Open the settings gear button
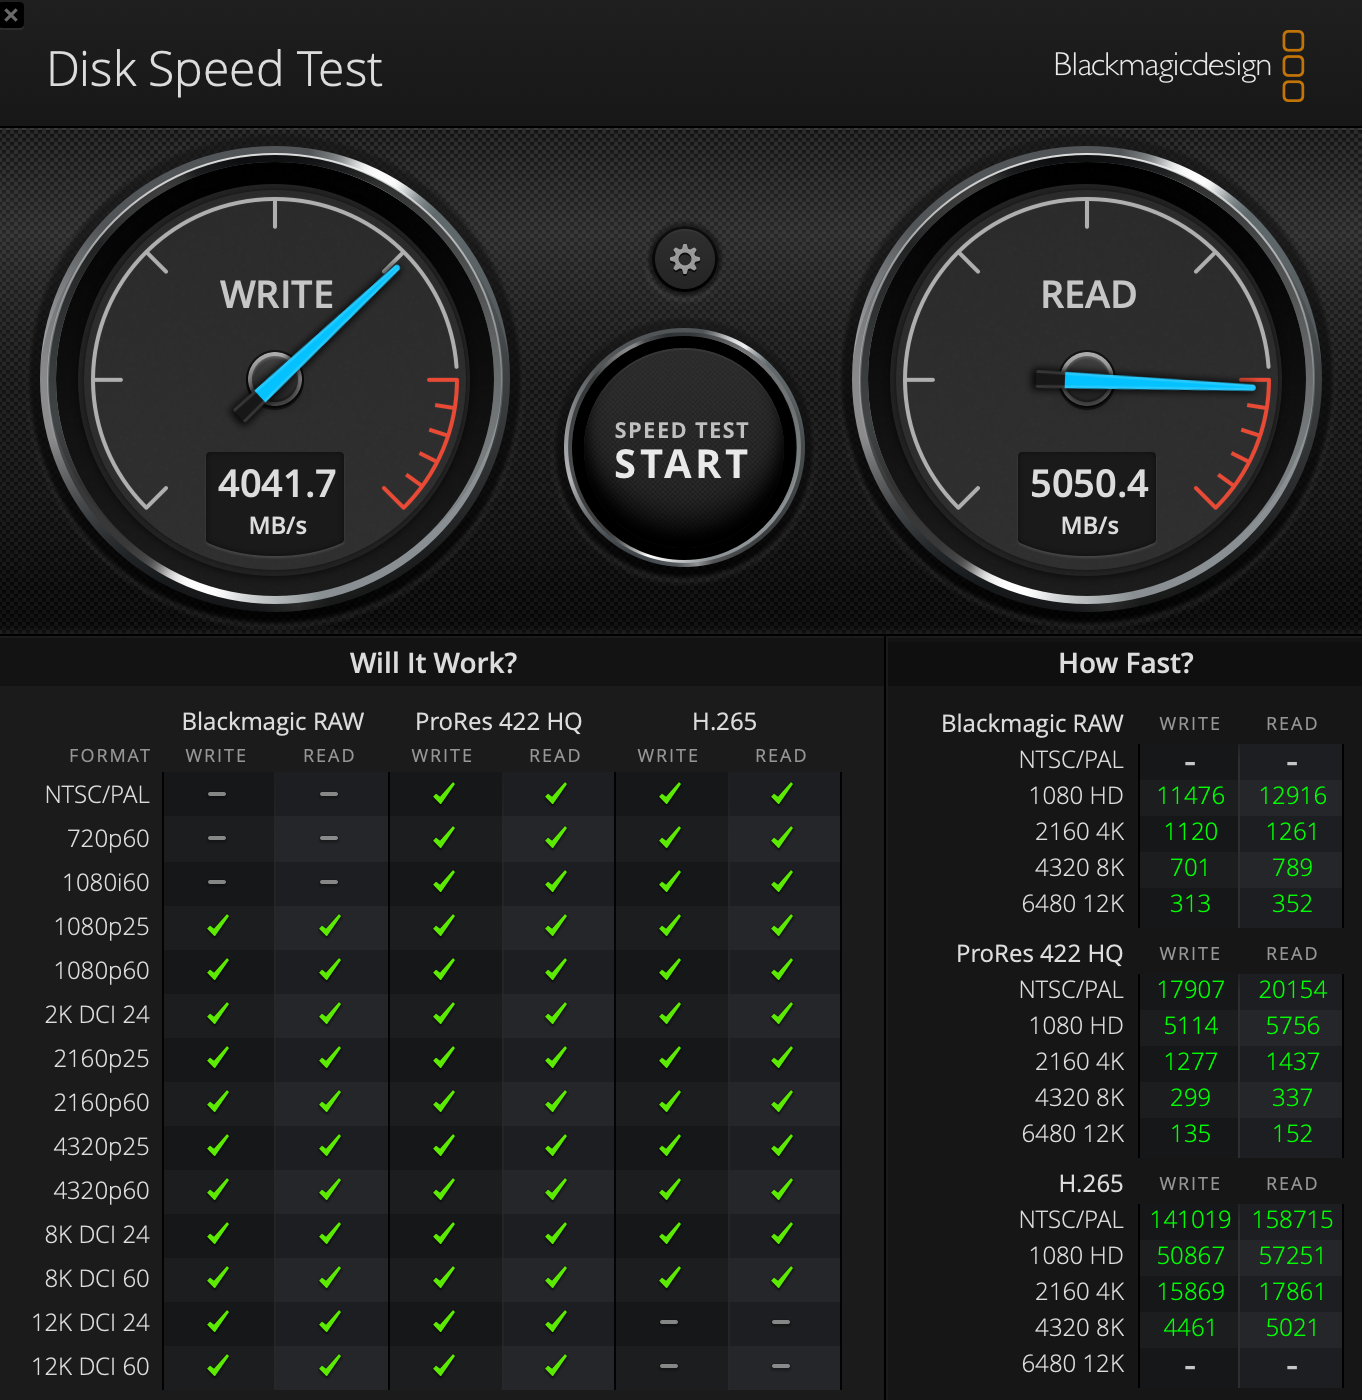Image resolution: width=1362 pixels, height=1400 pixels. click(685, 260)
